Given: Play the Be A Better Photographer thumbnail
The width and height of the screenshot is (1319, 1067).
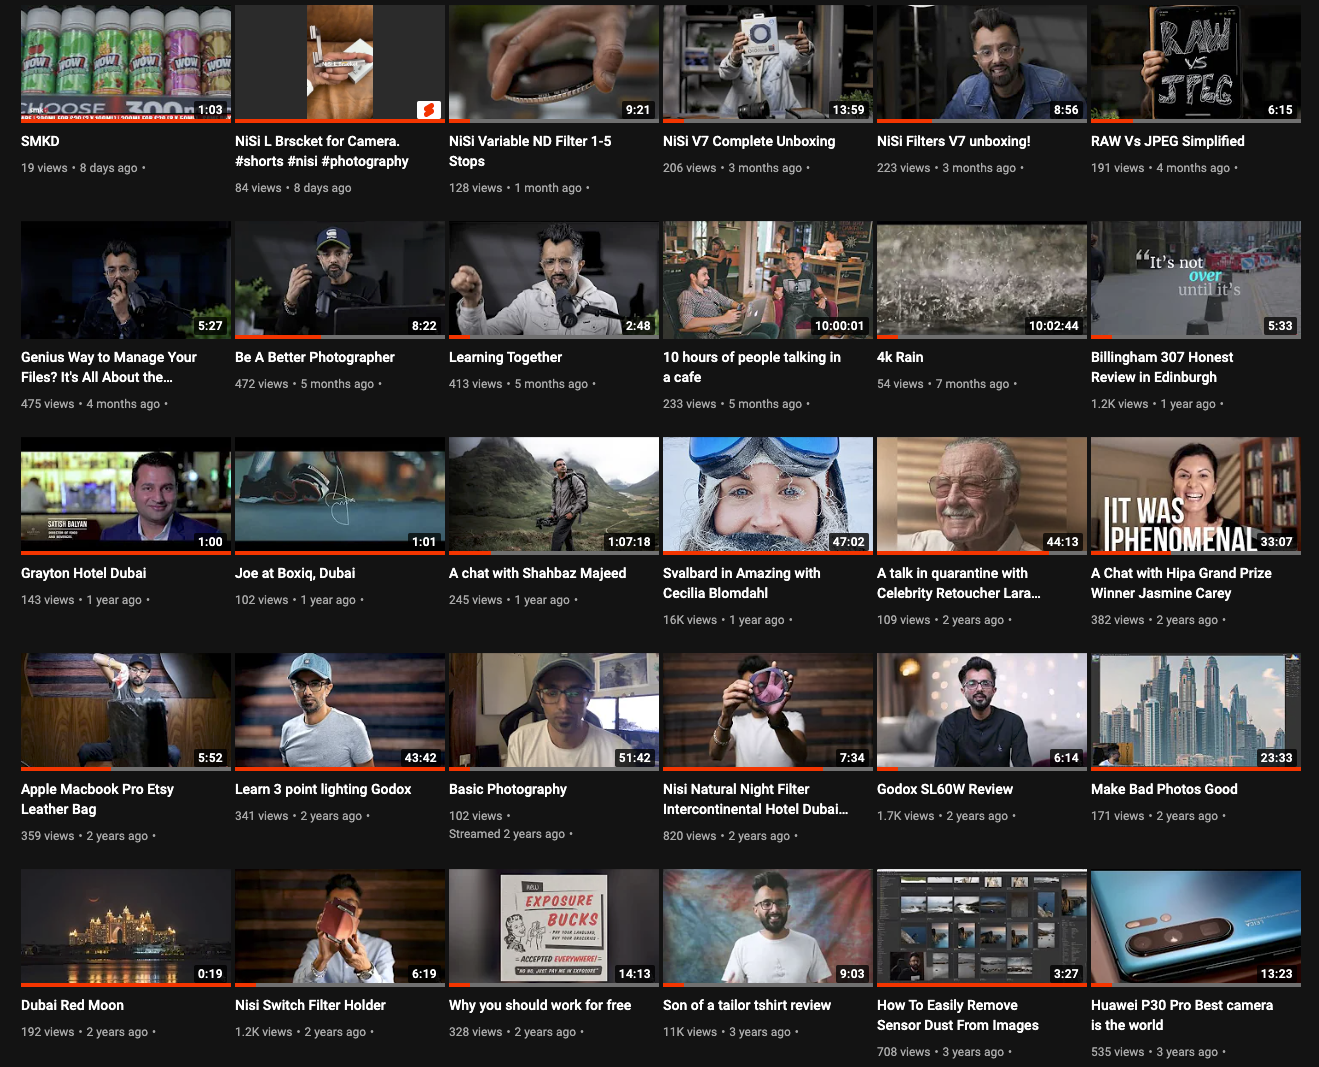Looking at the screenshot, I should (340, 280).
